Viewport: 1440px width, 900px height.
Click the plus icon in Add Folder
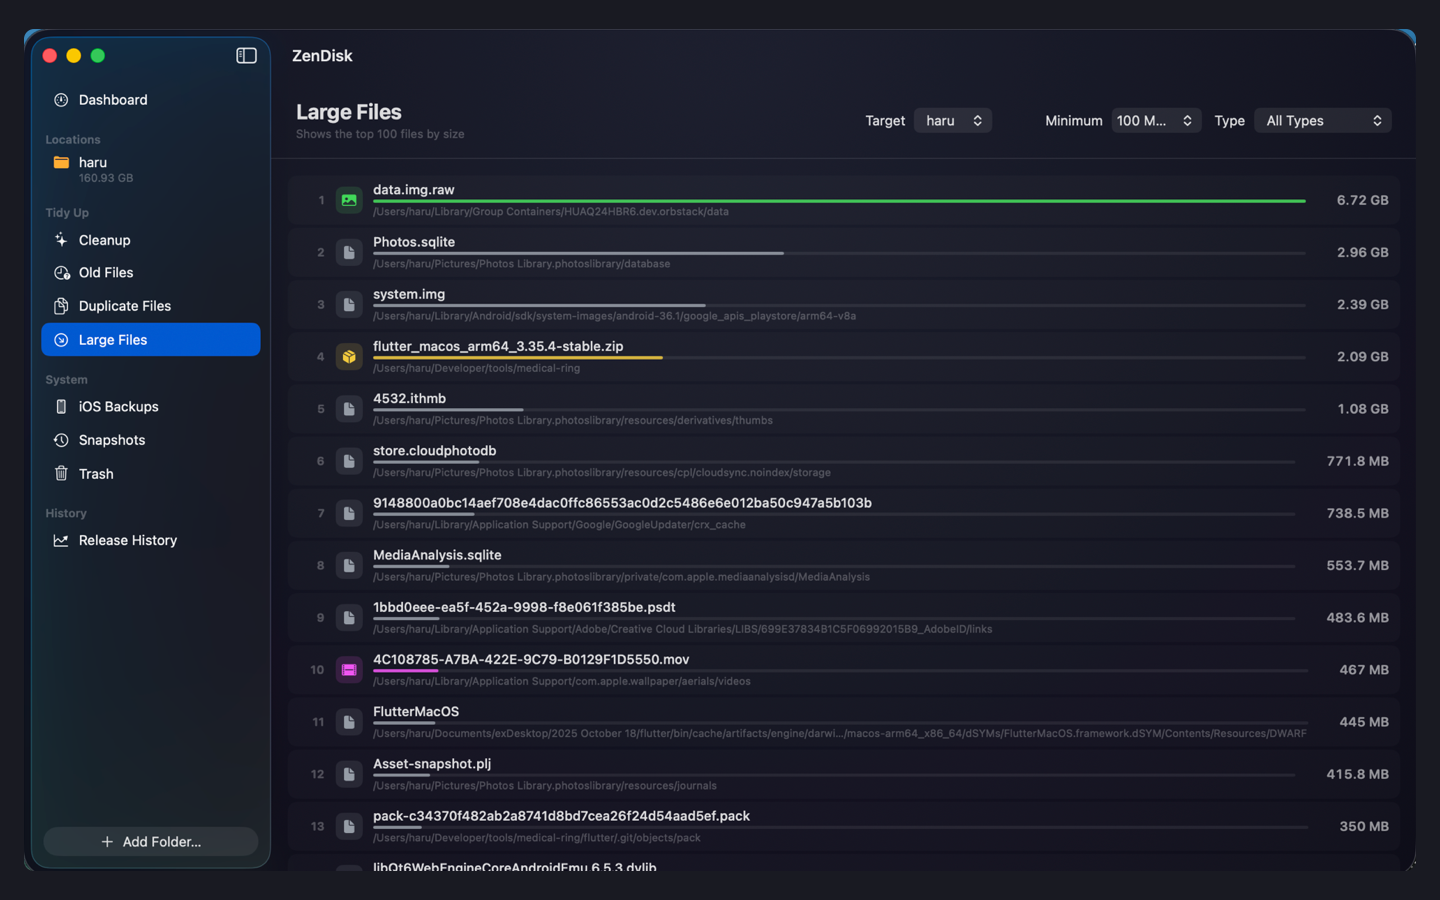107,842
